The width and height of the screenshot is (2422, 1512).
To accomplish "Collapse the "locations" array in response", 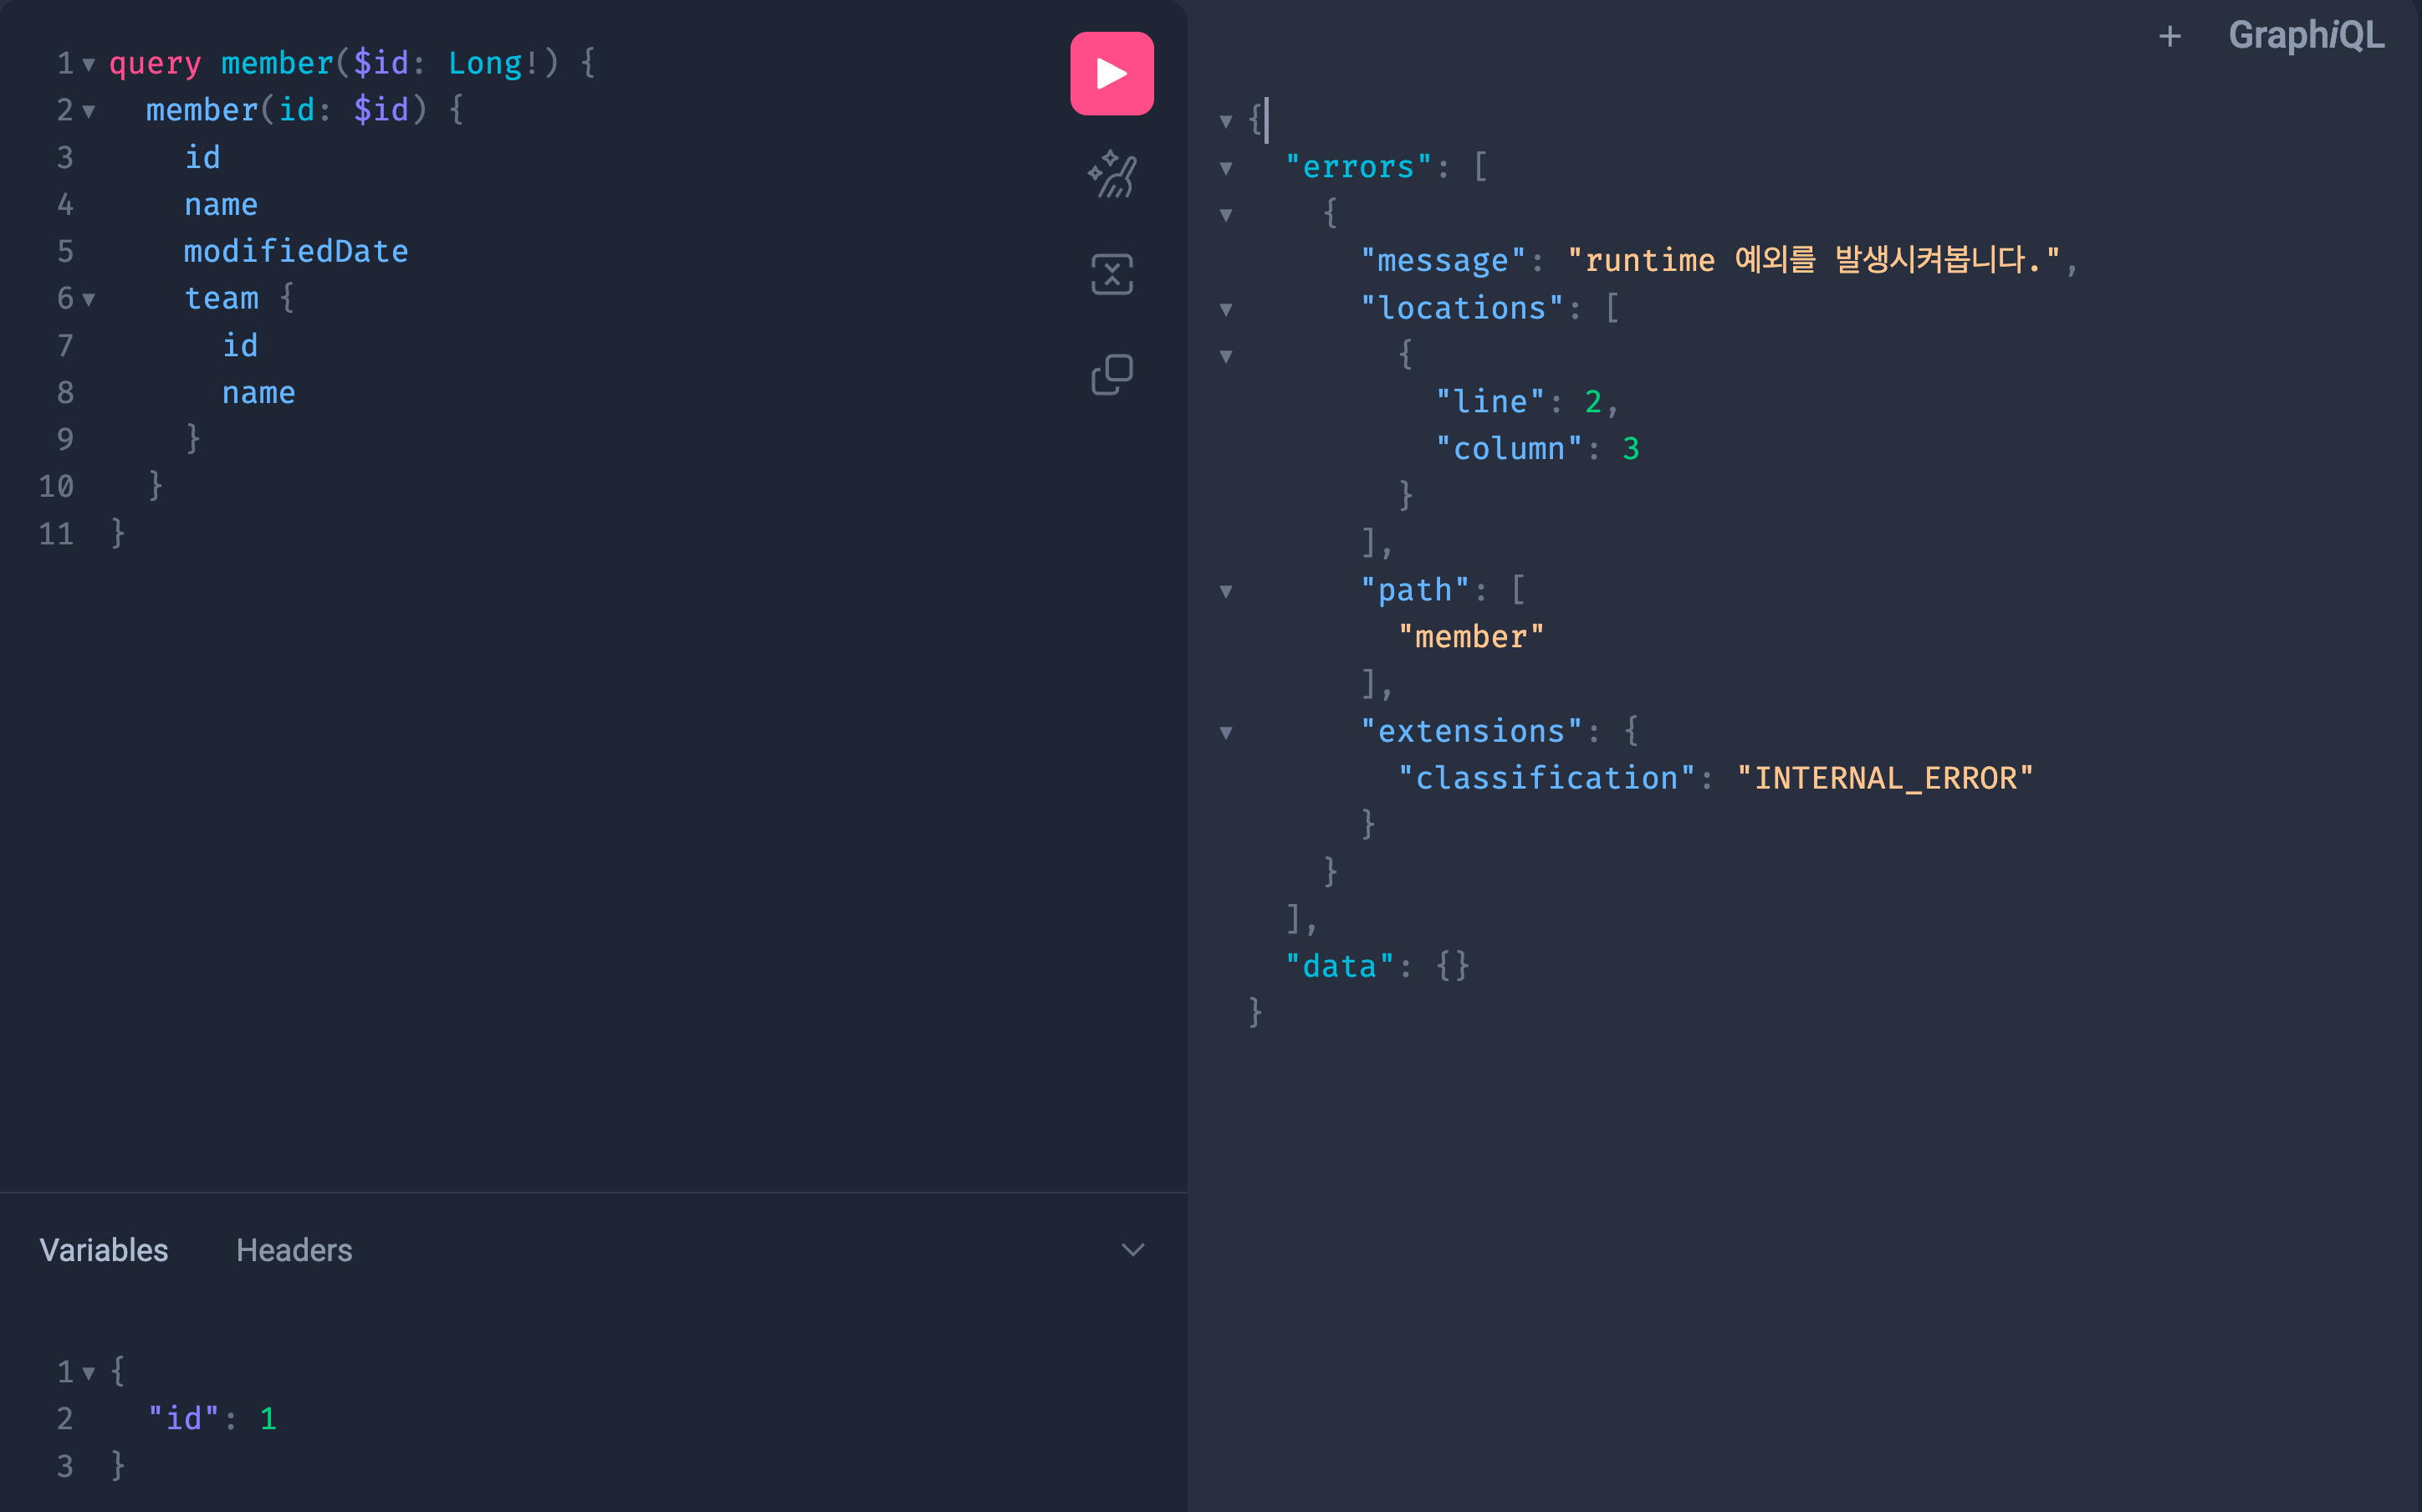I will (x=1226, y=310).
